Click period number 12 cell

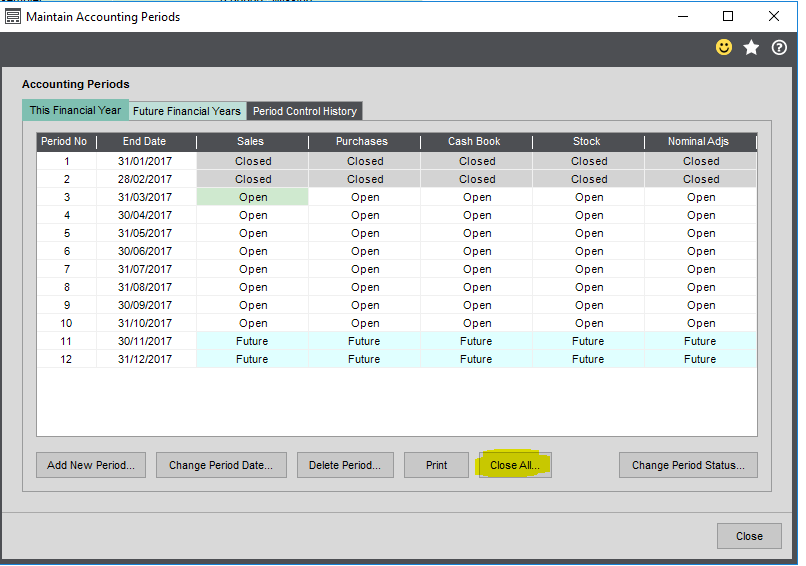pyautogui.click(x=66, y=359)
